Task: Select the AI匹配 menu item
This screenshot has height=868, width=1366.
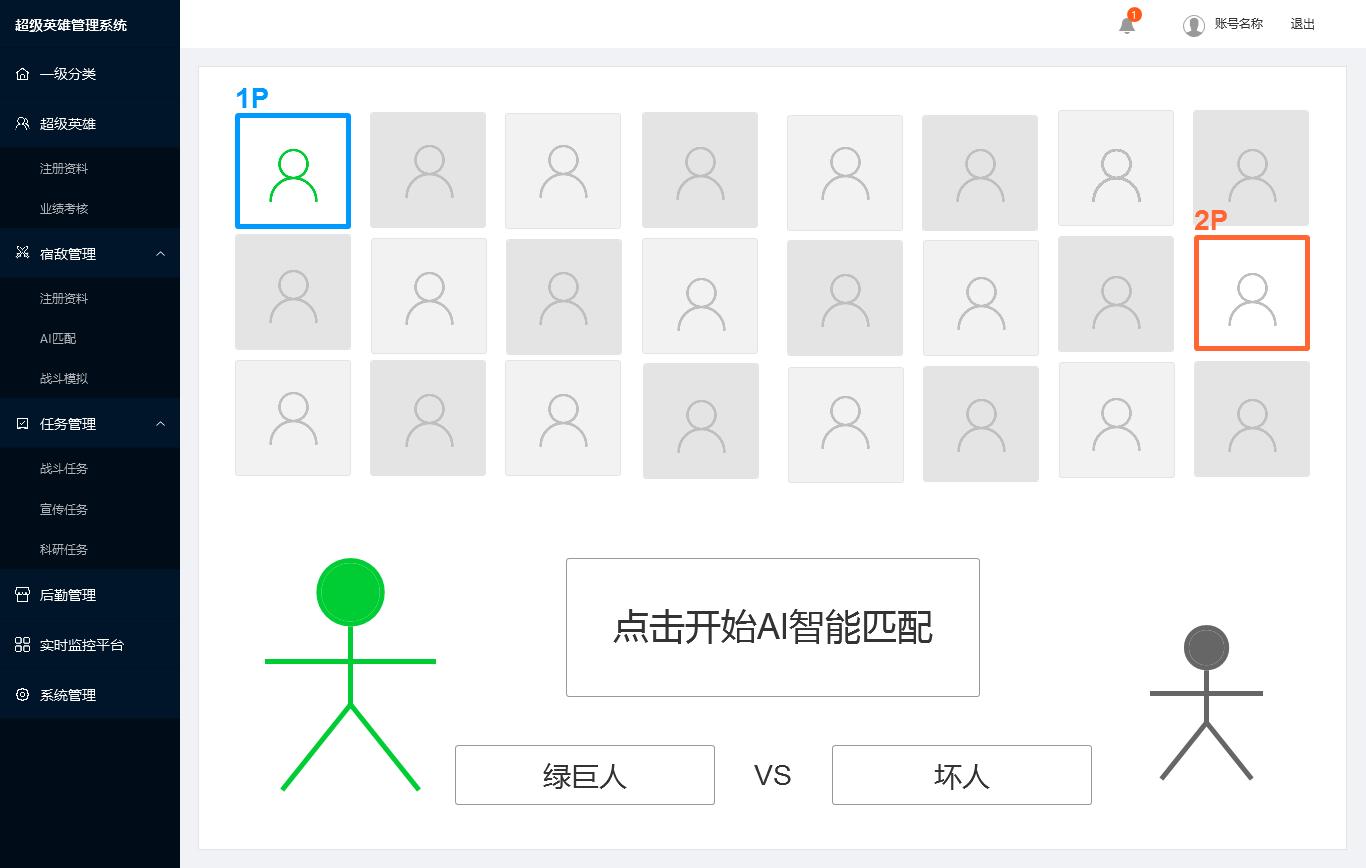Action: (59, 338)
